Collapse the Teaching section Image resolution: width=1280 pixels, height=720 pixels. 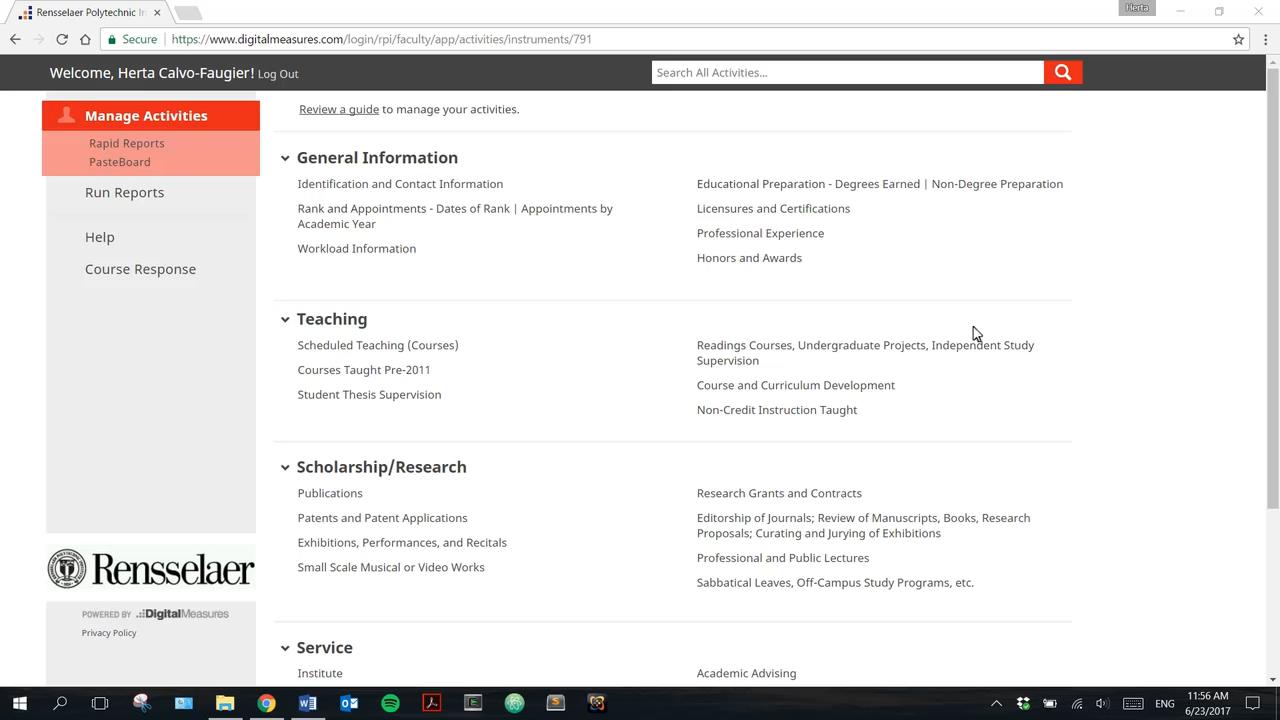coord(285,319)
